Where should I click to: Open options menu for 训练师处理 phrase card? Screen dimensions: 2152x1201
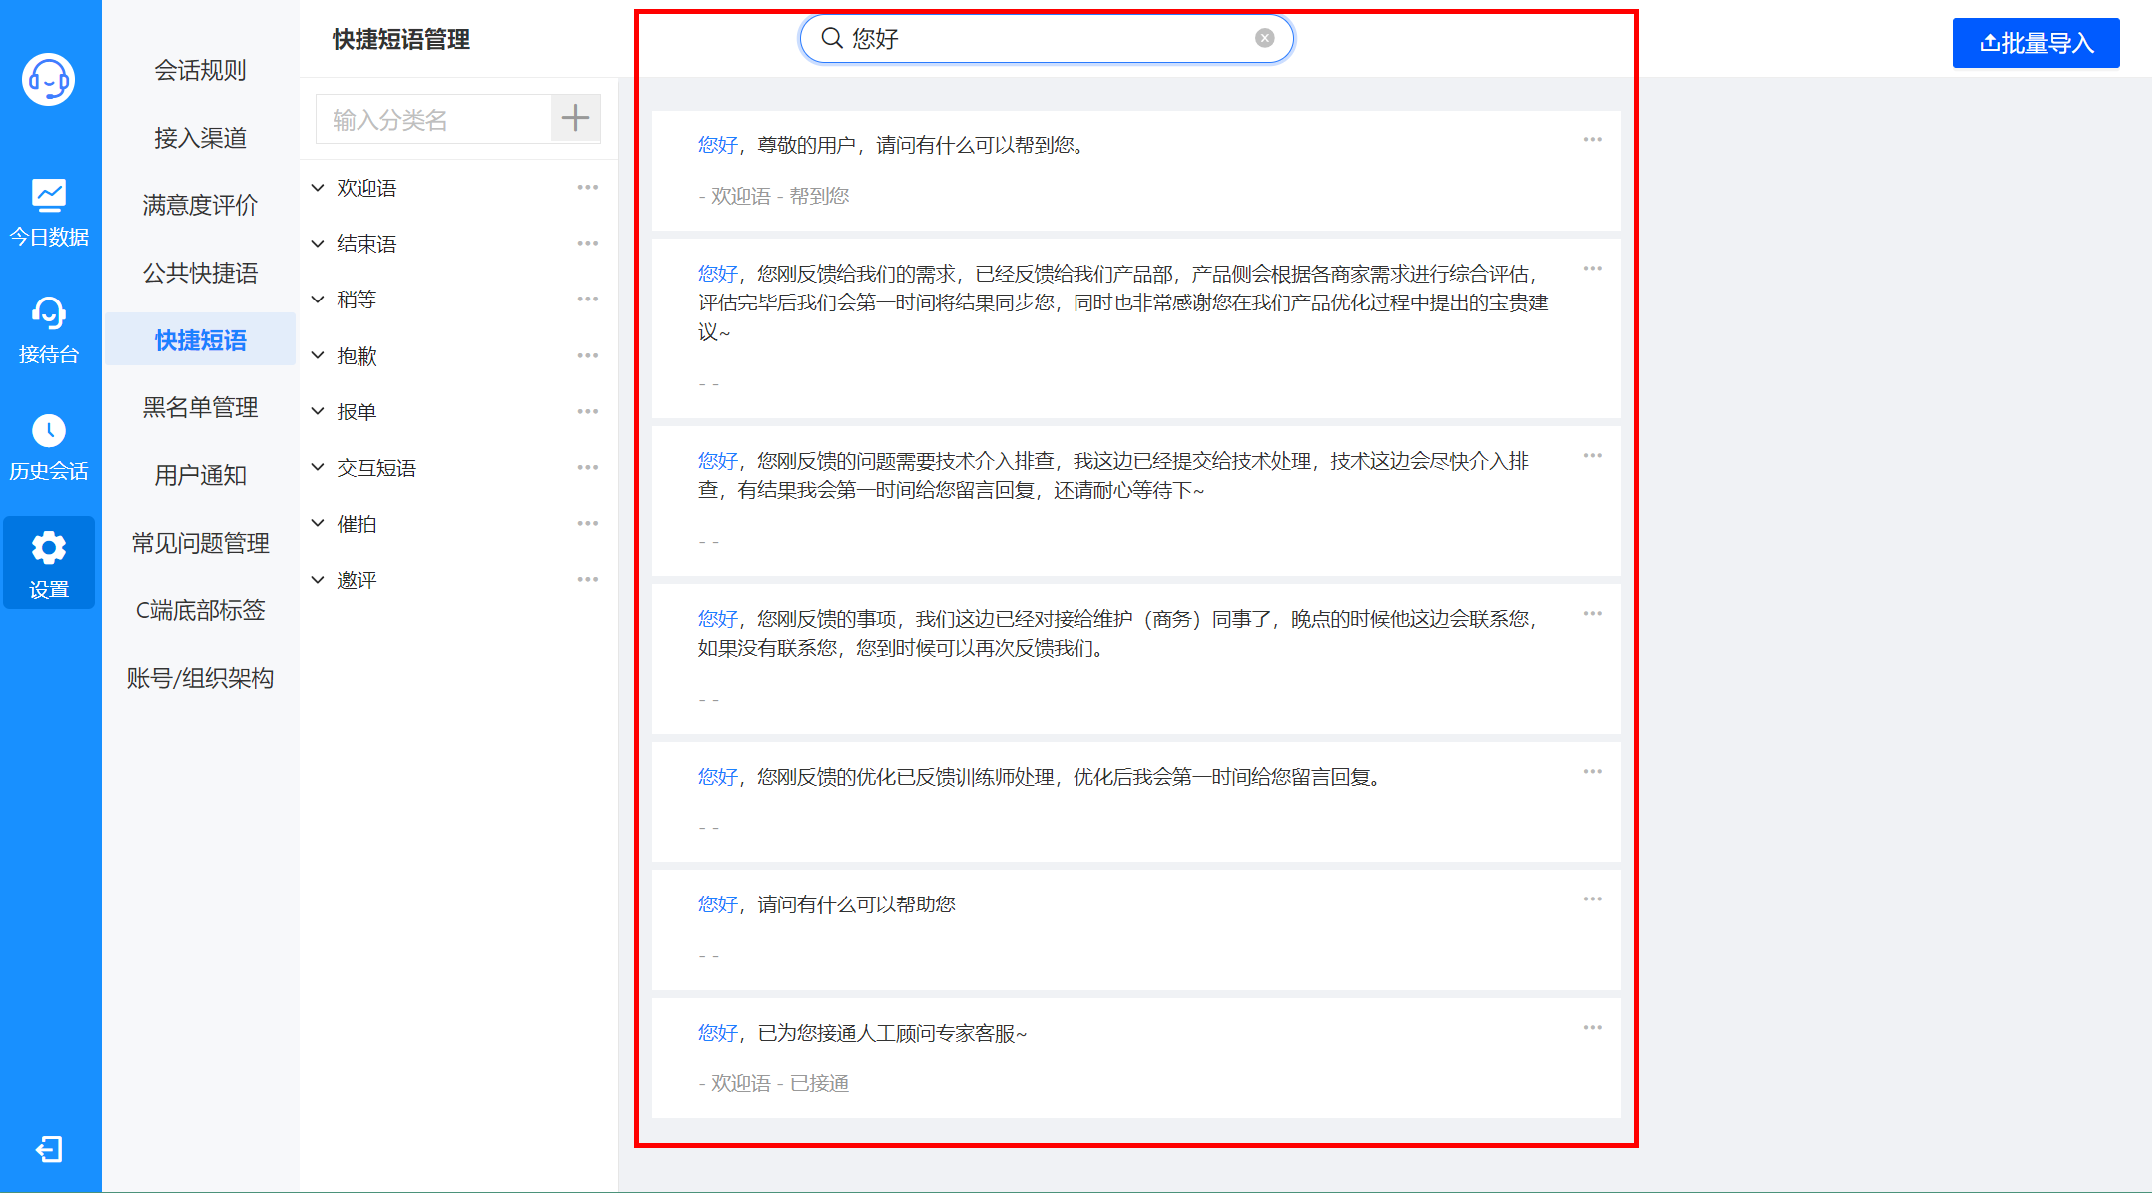coord(1593,772)
